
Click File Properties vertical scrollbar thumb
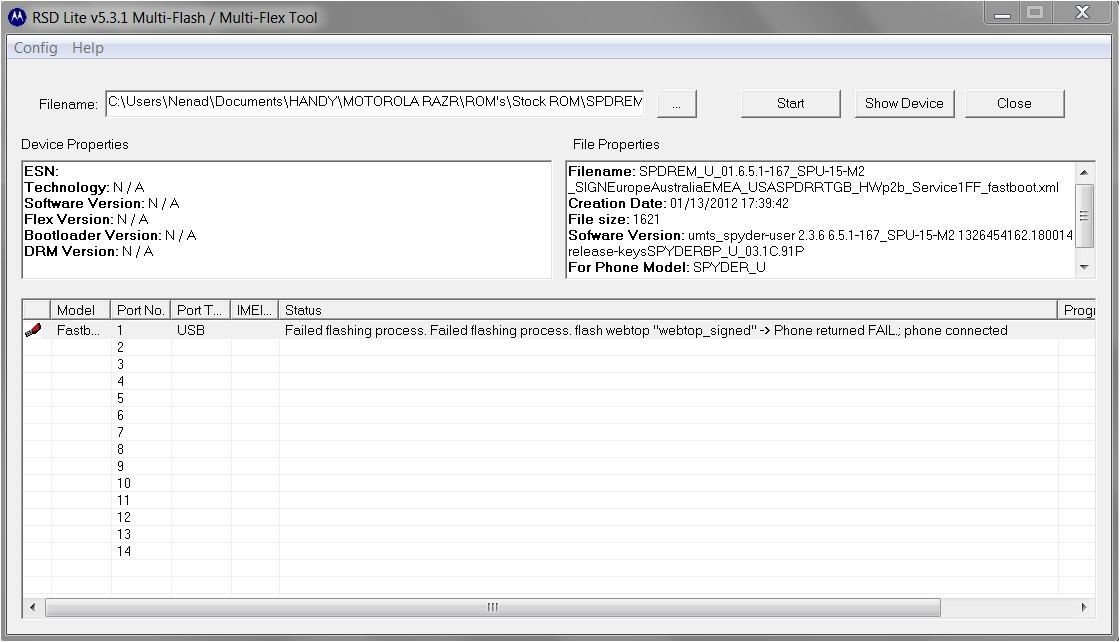pyautogui.click(x=1084, y=216)
